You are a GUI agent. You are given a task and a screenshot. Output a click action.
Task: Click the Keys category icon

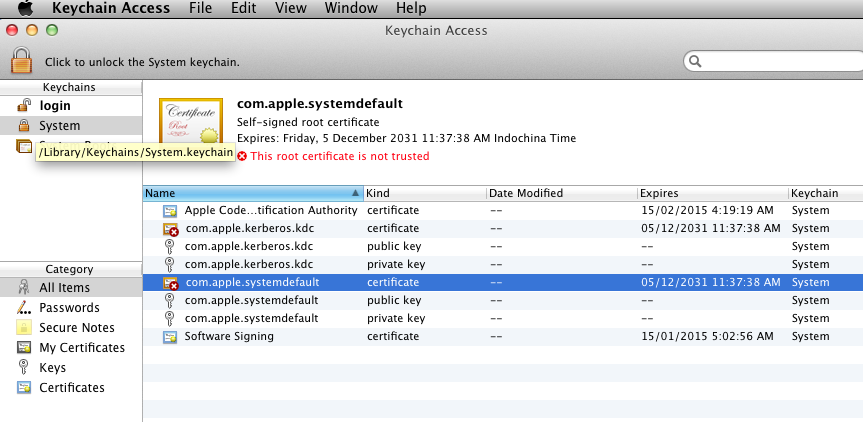pyautogui.click(x=24, y=368)
